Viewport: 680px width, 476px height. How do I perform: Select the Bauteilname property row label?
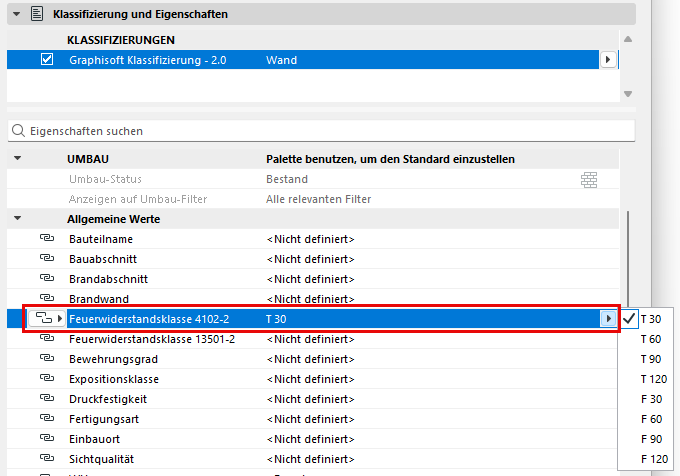(101, 239)
